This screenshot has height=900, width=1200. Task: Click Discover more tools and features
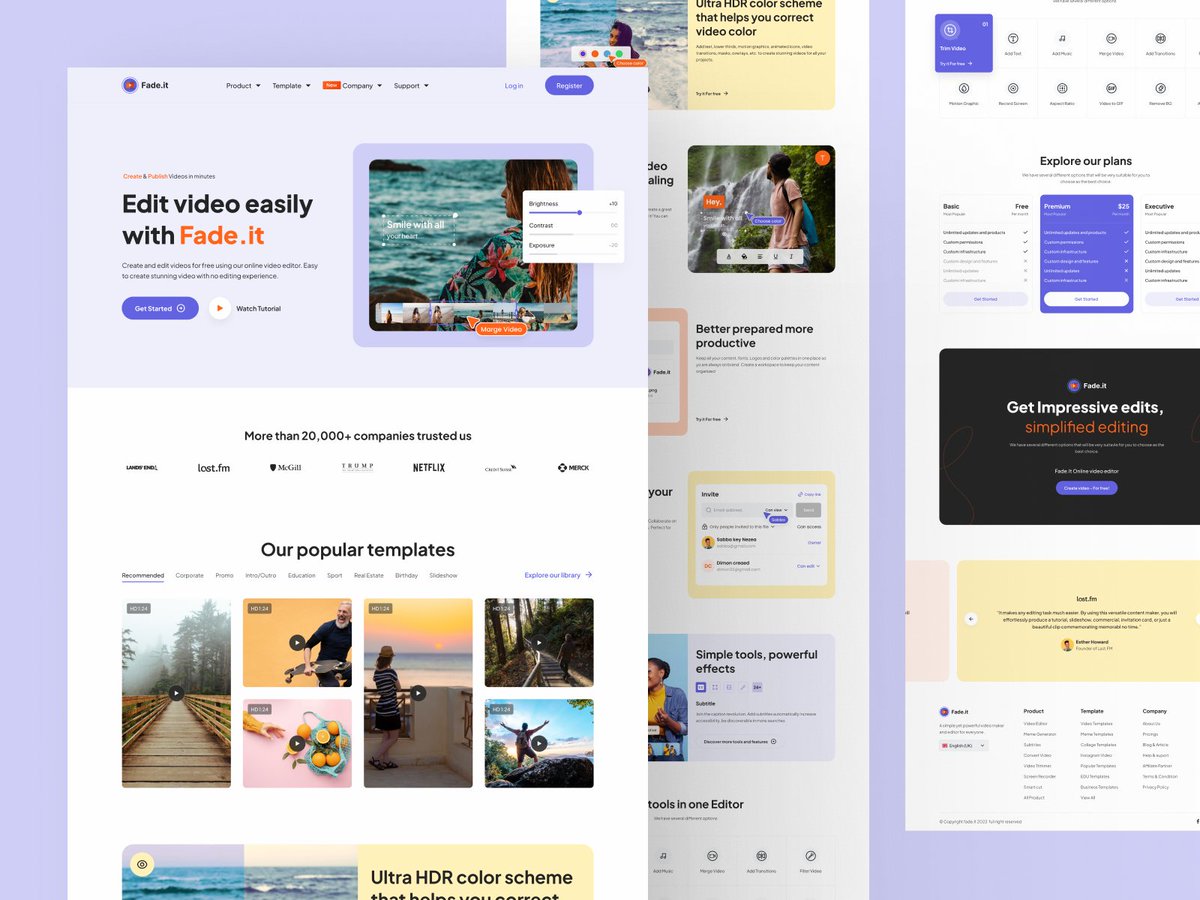pyautogui.click(x=740, y=741)
